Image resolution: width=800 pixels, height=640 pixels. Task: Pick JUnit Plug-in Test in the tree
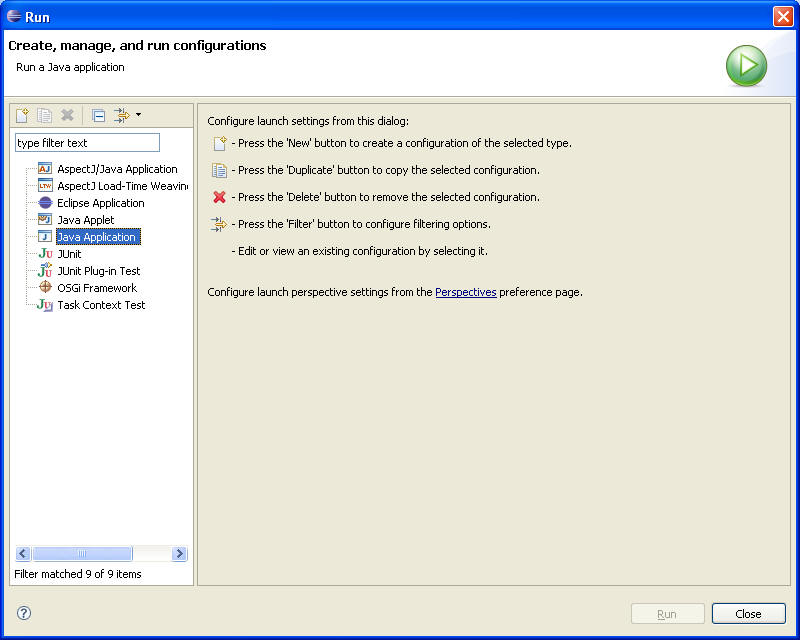click(98, 271)
